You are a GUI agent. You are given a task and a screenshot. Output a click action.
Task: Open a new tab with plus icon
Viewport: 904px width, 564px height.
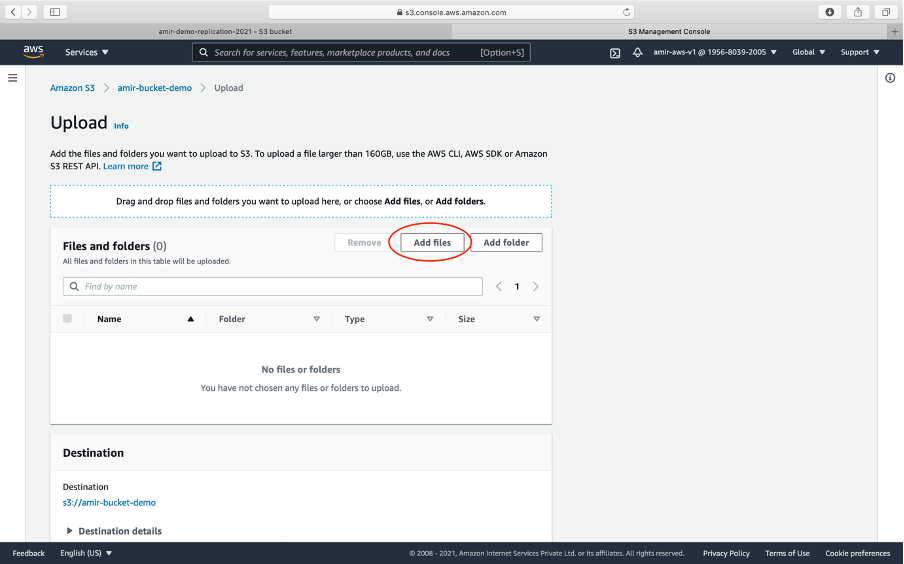tap(895, 31)
